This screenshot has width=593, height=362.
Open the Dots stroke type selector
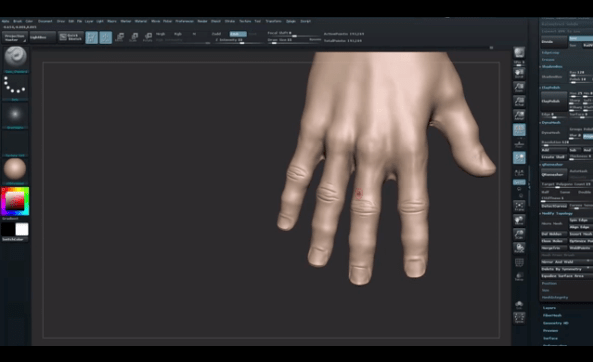(16, 86)
